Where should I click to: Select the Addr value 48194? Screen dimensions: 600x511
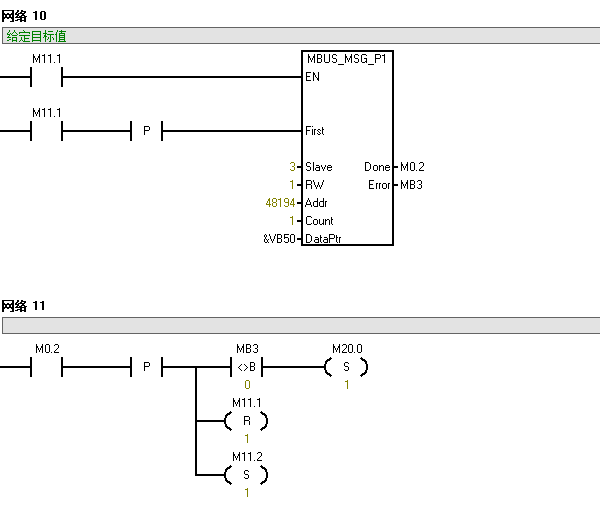280,203
